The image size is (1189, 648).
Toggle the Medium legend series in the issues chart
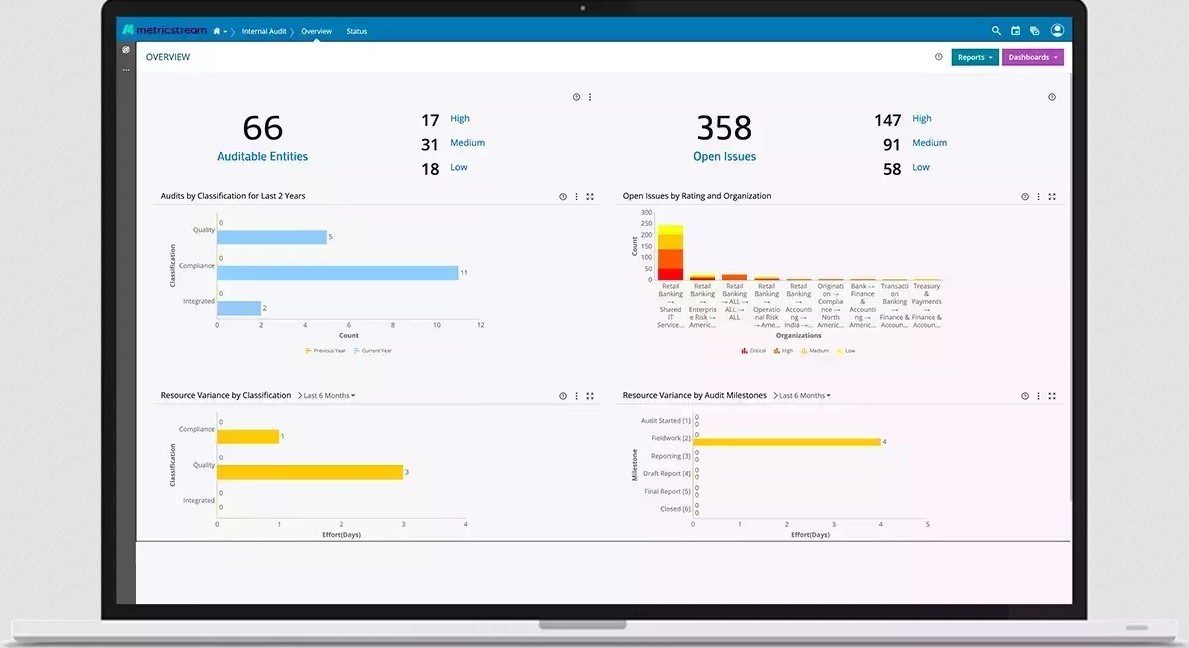pos(814,351)
